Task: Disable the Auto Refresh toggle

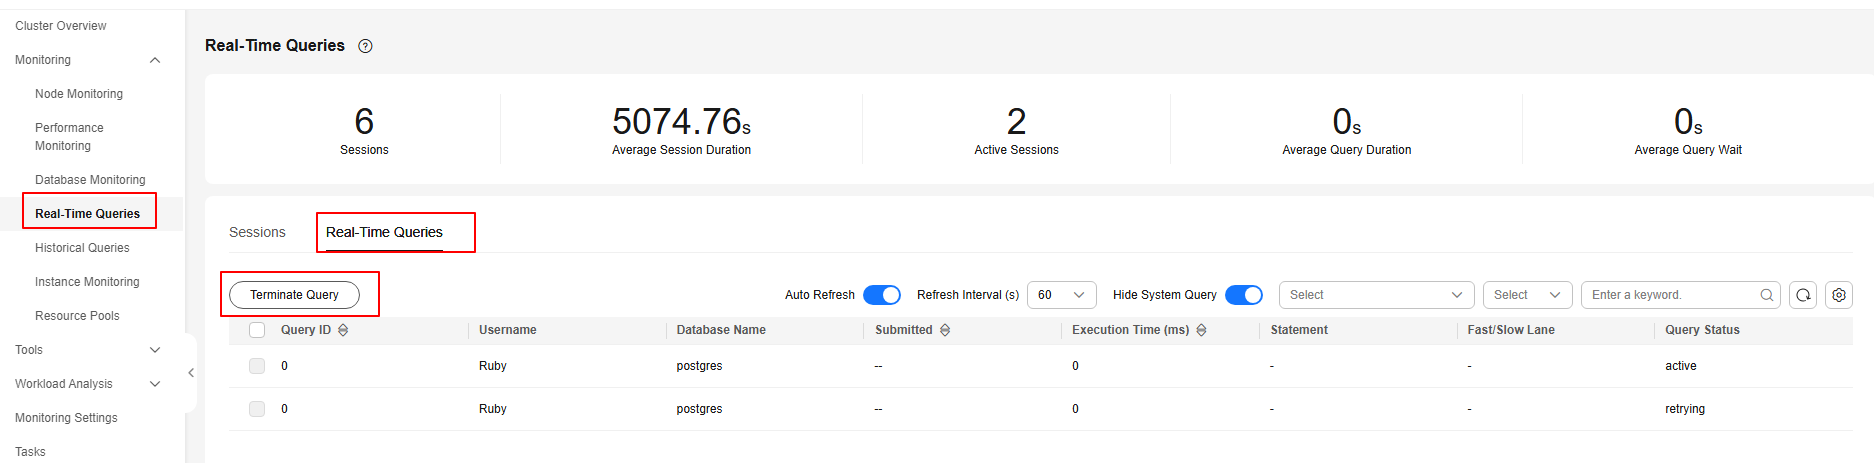Action: pos(882,295)
